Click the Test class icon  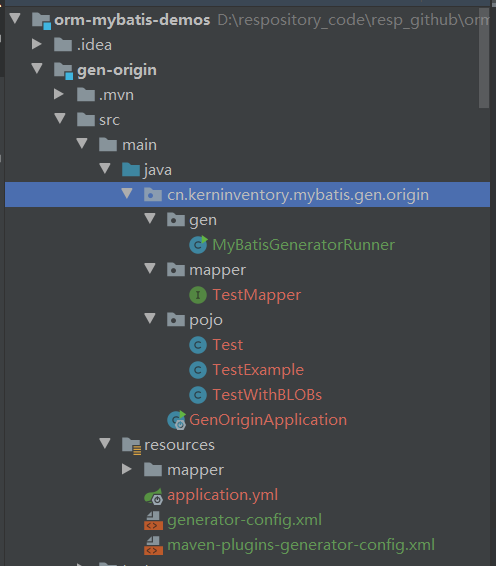198,345
